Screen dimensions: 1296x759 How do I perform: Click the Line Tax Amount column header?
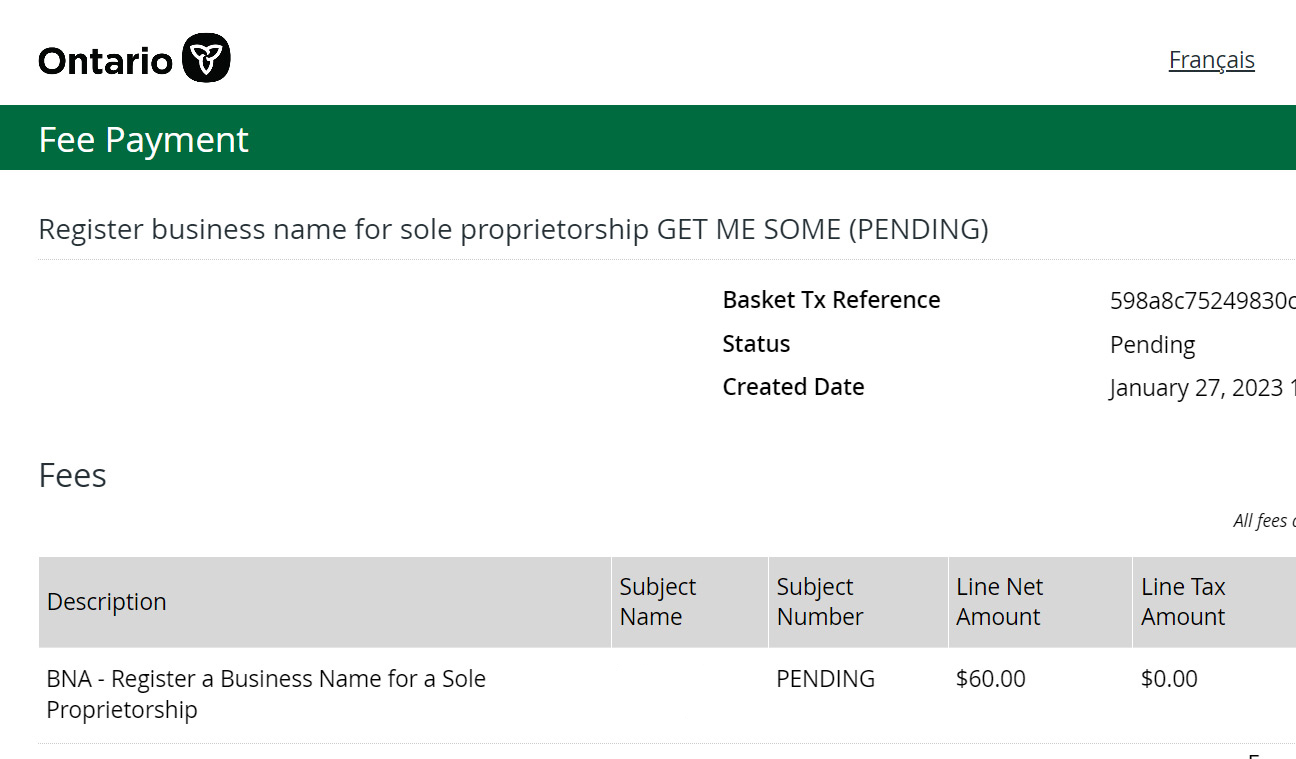click(x=1183, y=602)
